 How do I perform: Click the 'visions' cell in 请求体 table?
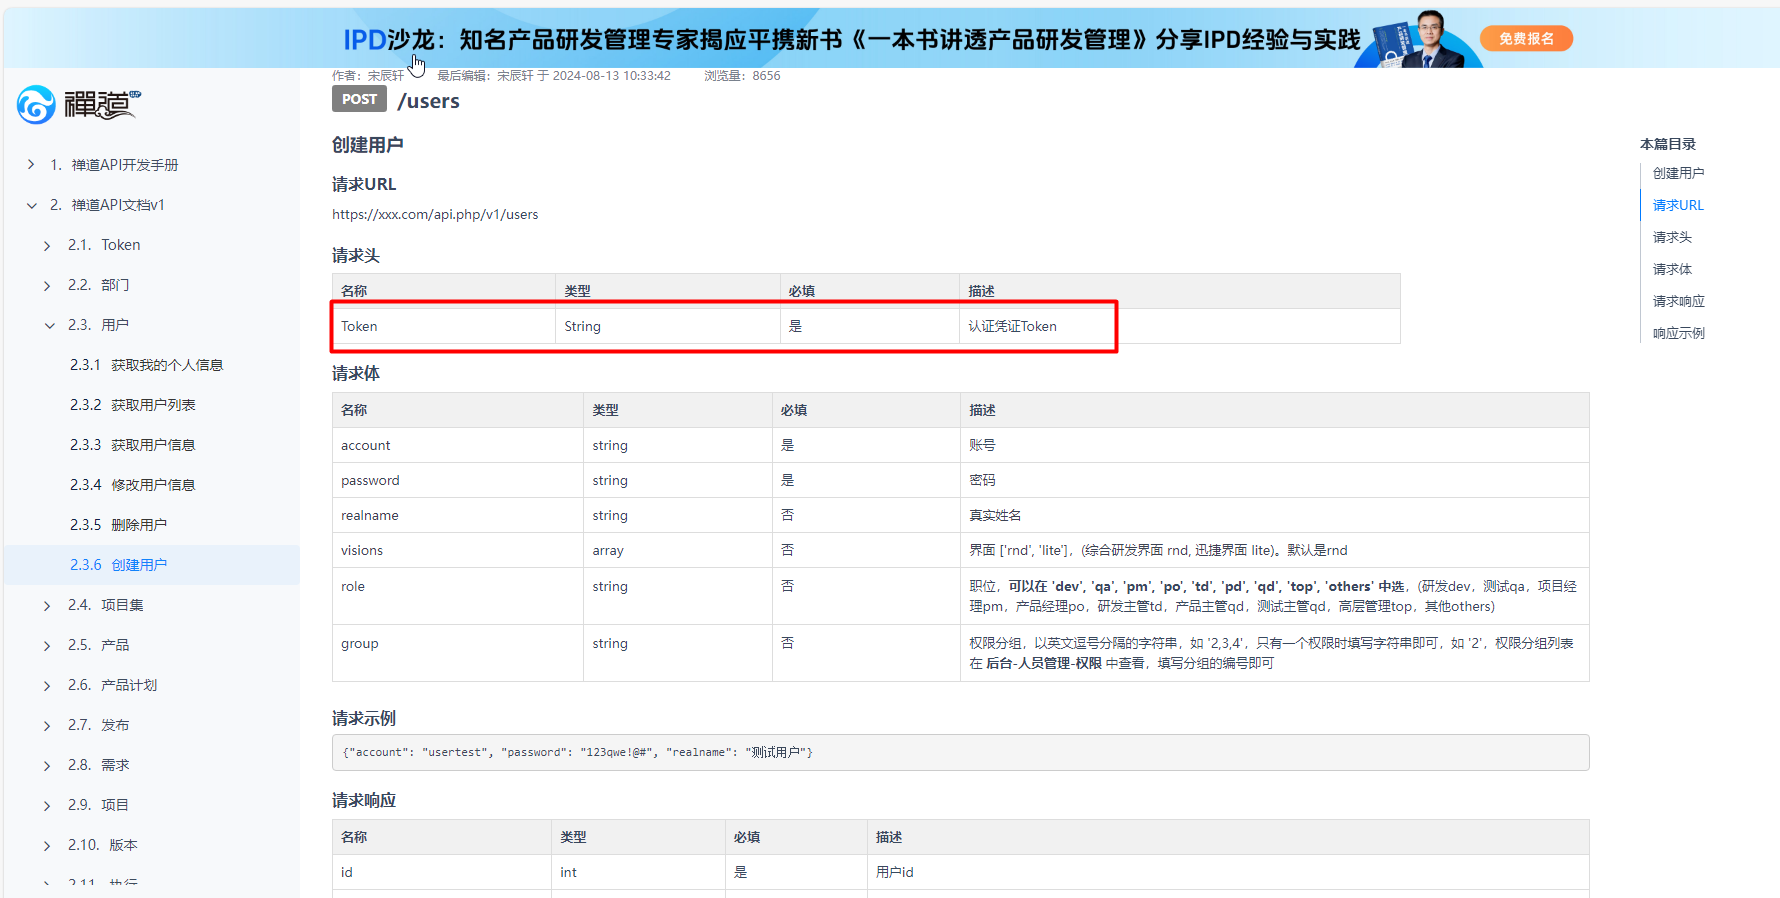pos(458,550)
